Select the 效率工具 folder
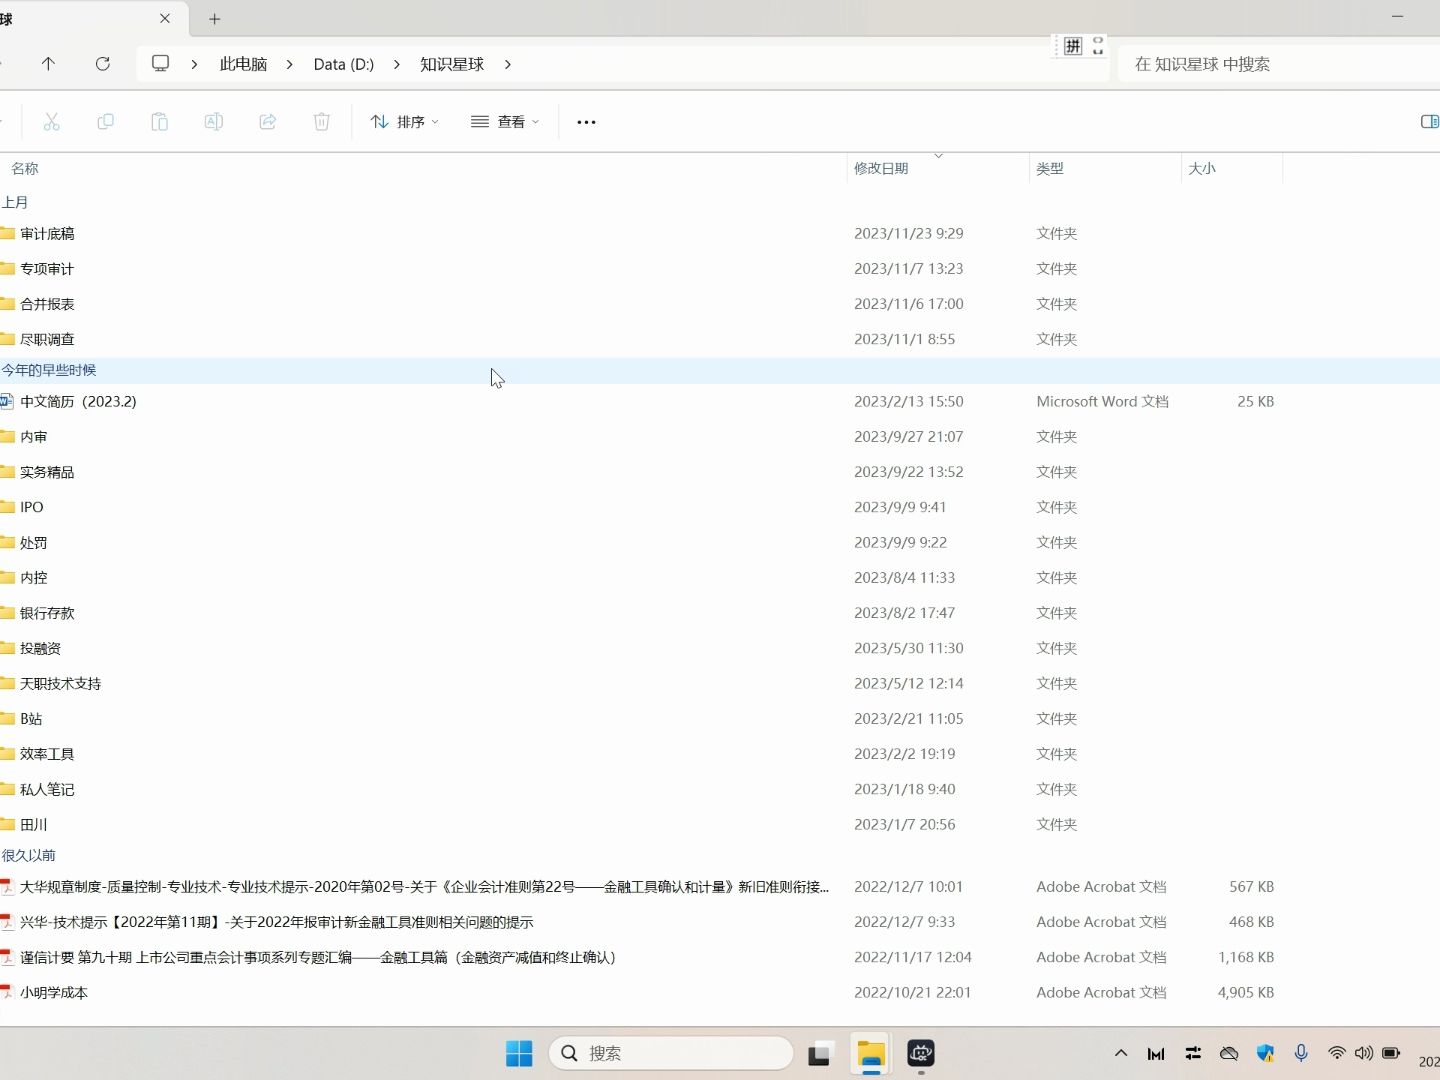Viewport: 1440px width, 1080px height. [x=47, y=754]
